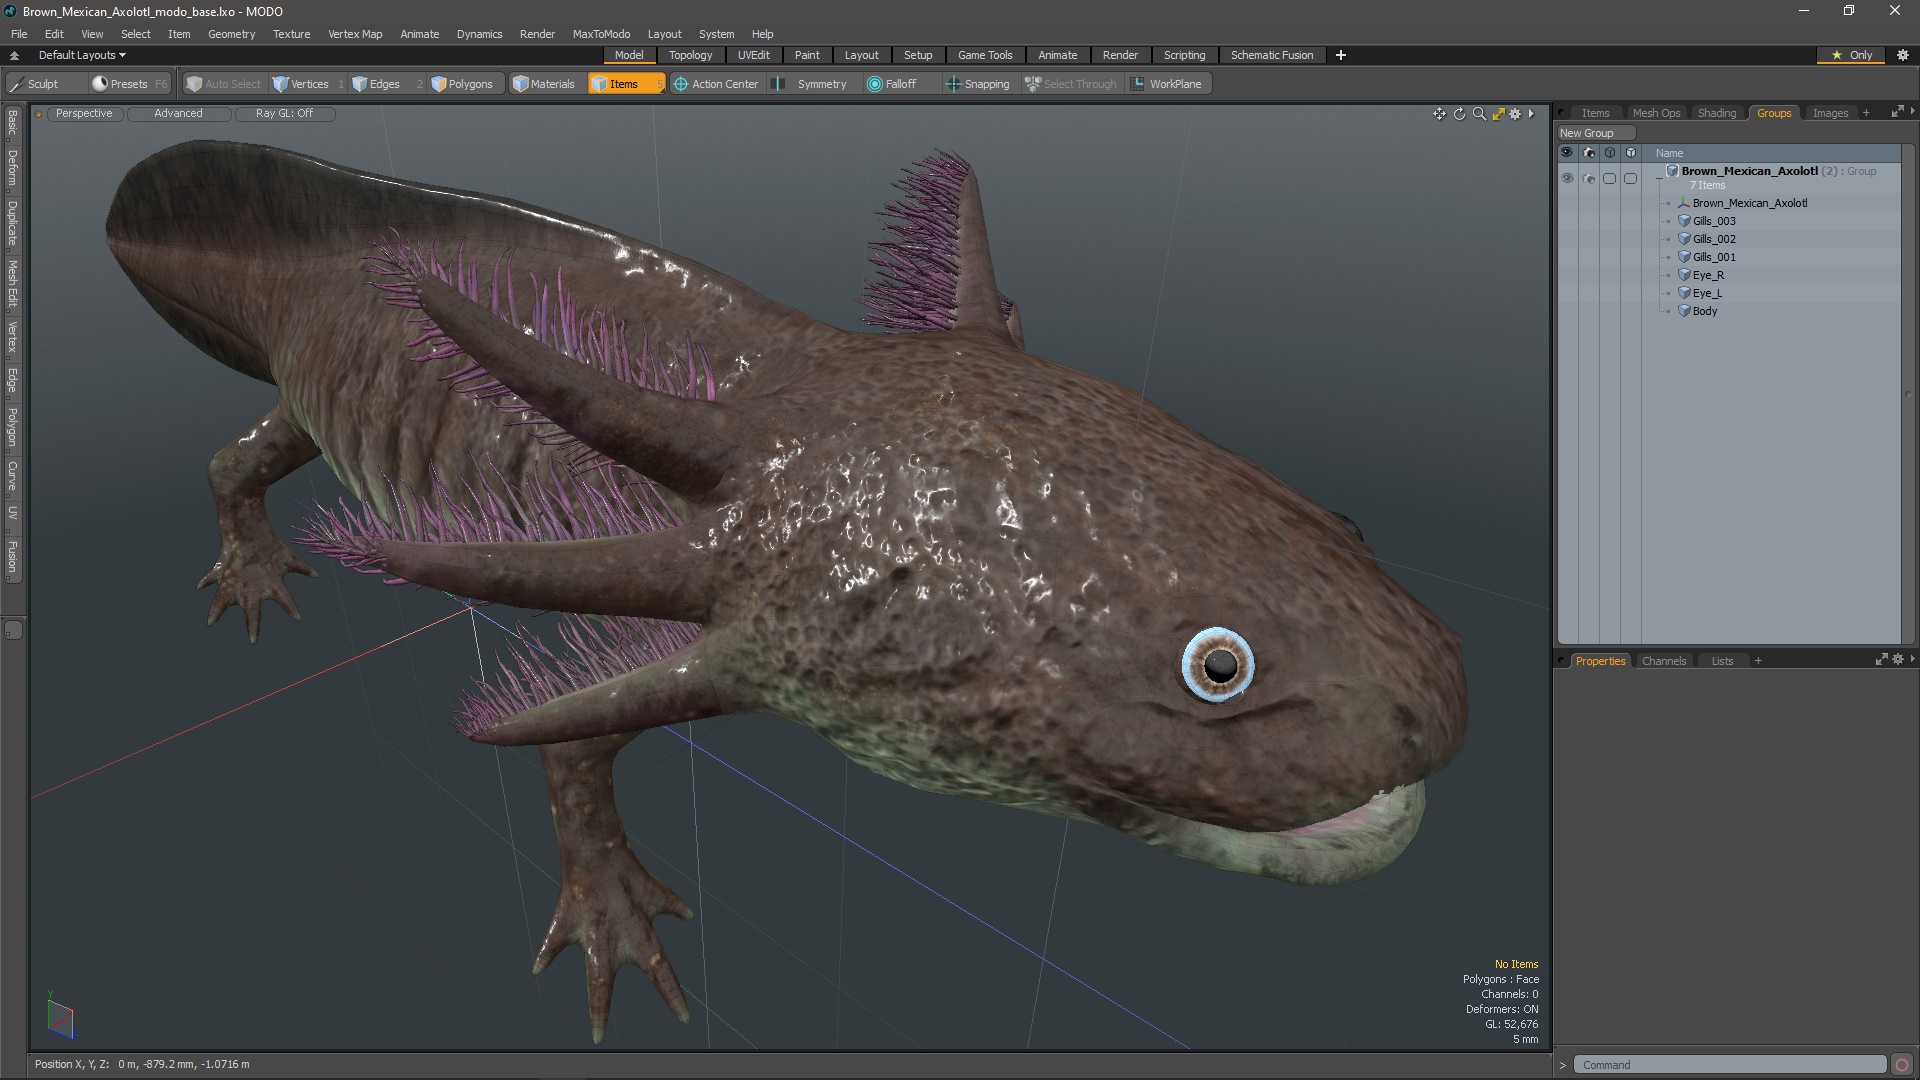Activate Items selection mode
The width and height of the screenshot is (1920, 1080).
625,84
